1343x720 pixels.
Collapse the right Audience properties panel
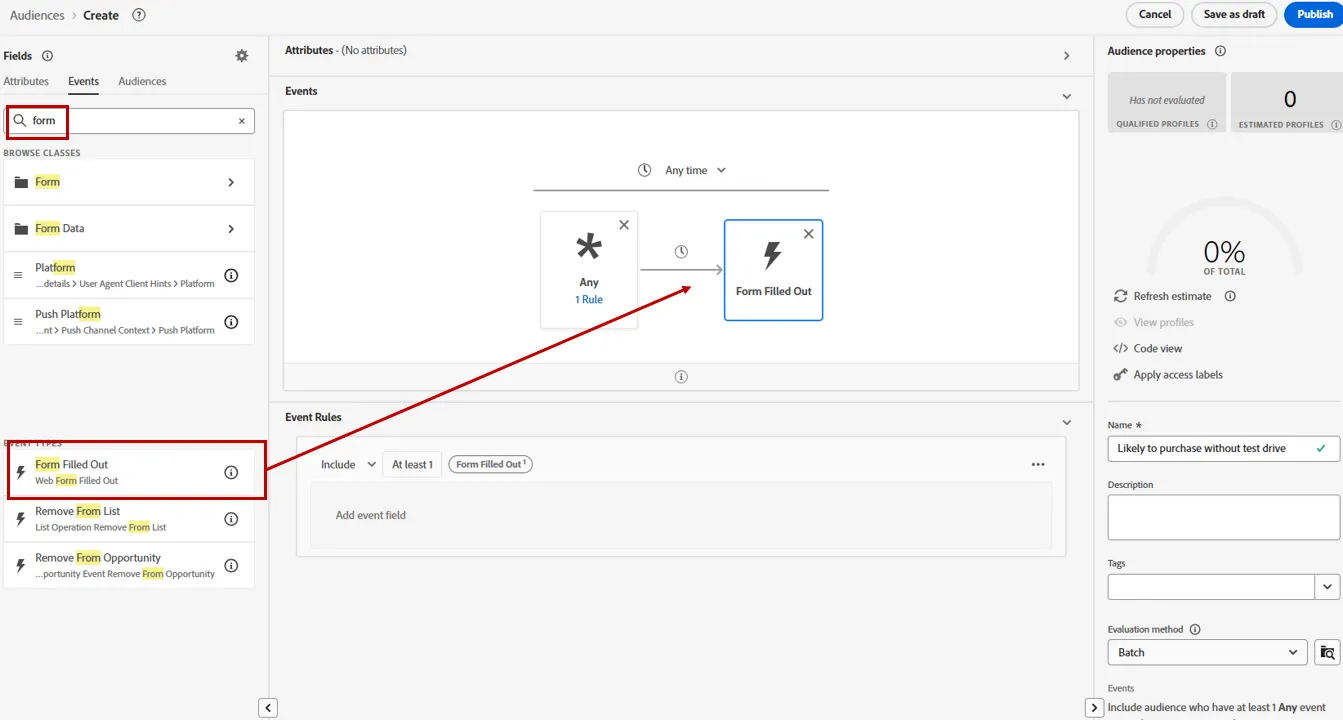pyautogui.click(x=1095, y=708)
